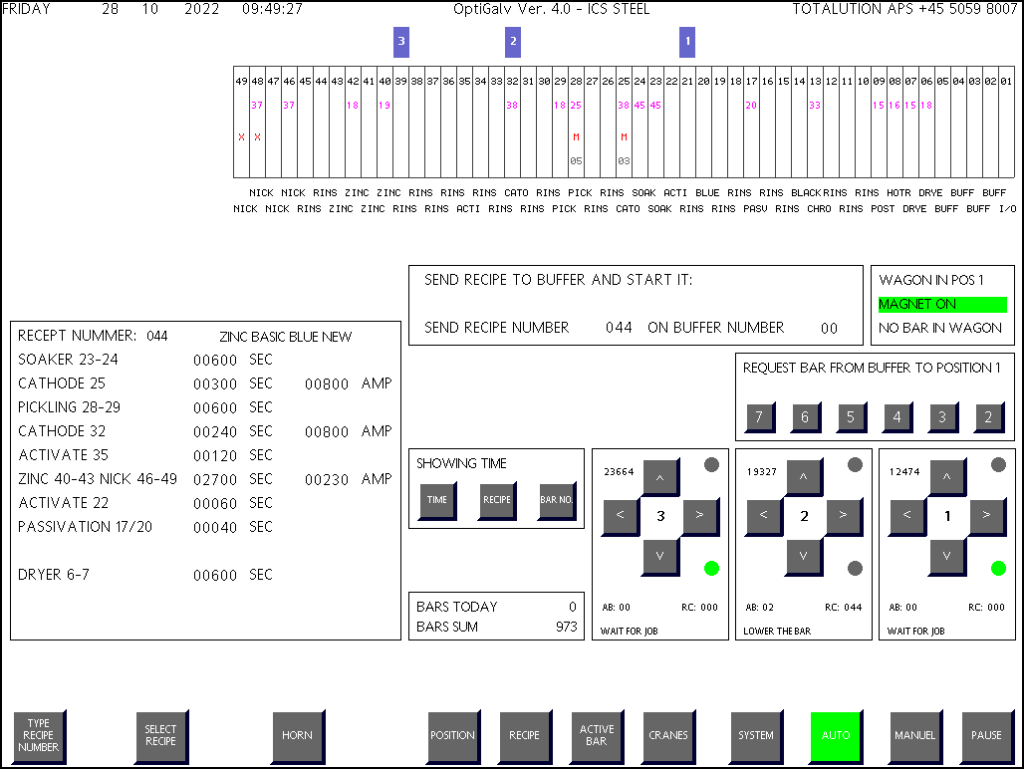Request bar from buffer 4
The height and width of the screenshot is (769, 1024).
coord(897,418)
